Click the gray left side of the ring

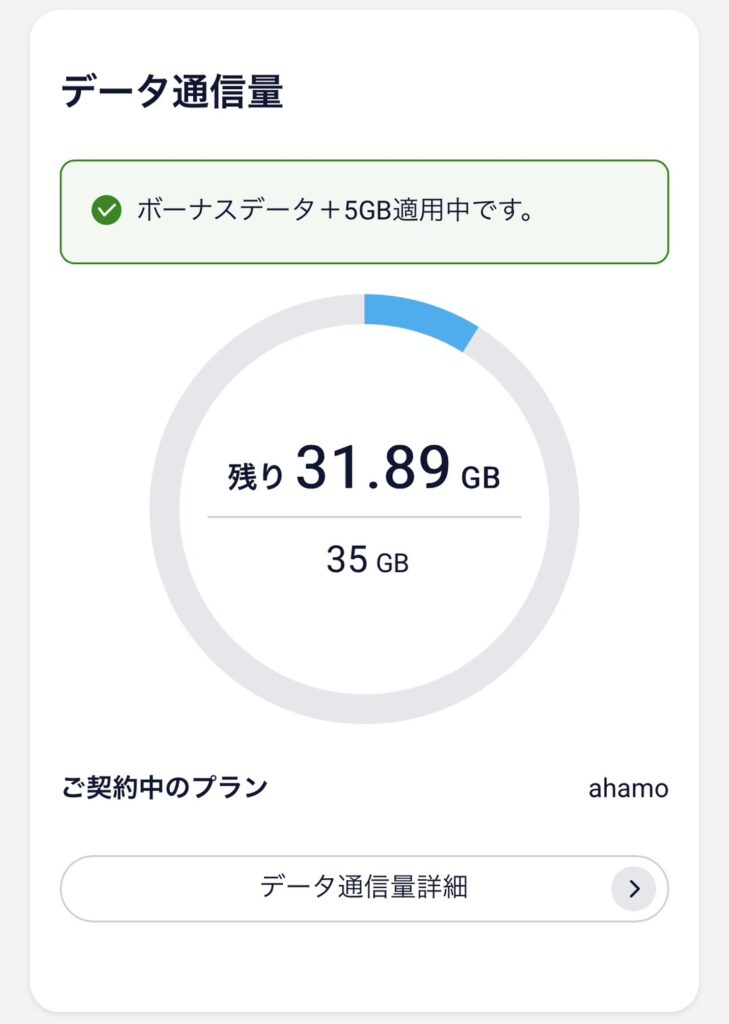[x=165, y=509]
